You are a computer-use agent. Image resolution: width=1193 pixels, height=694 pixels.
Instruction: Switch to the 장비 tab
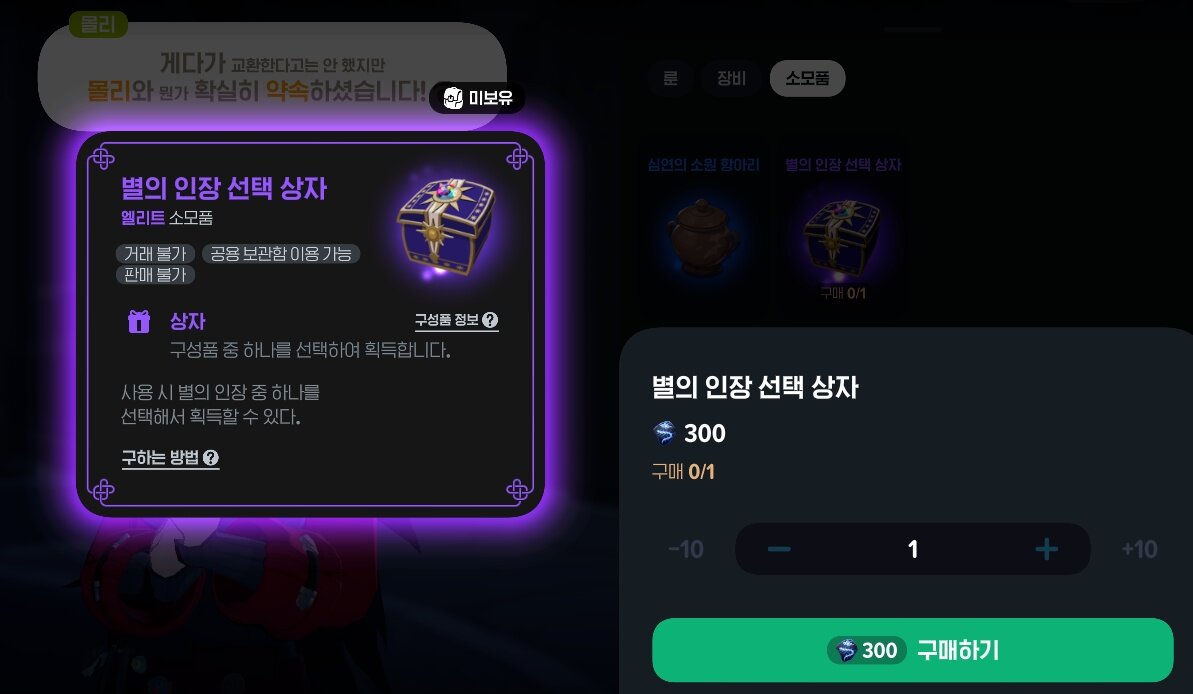[731, 78]
